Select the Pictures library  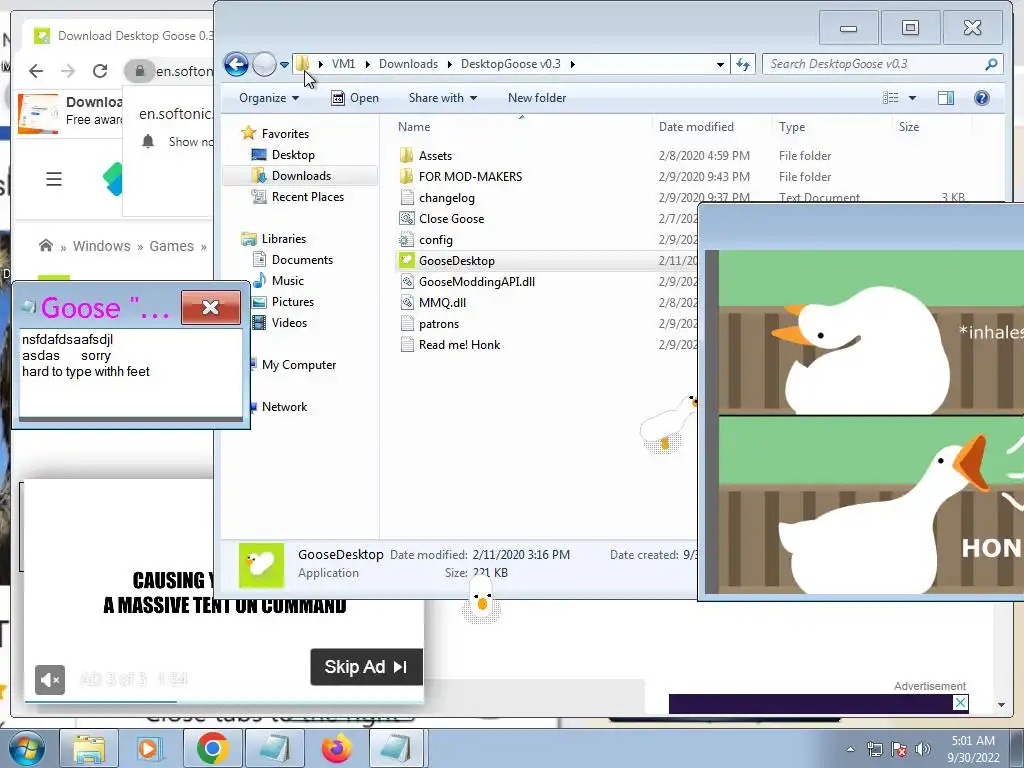[x=293, y=302]
